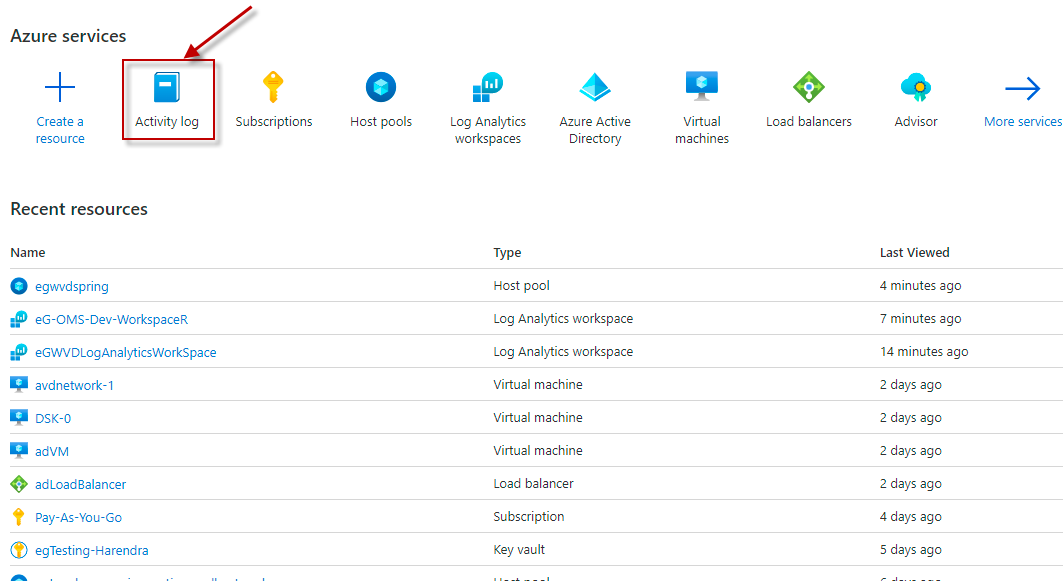This screenshot has width=1063, height=581.
Task: Click the Subscriptions label
Action: [x=274, y=121]
